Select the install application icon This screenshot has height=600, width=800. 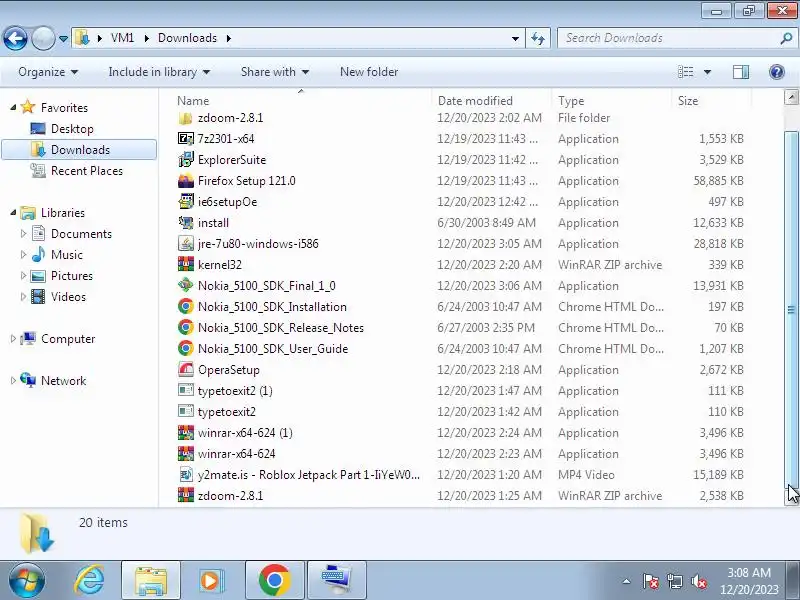[186, 222]
